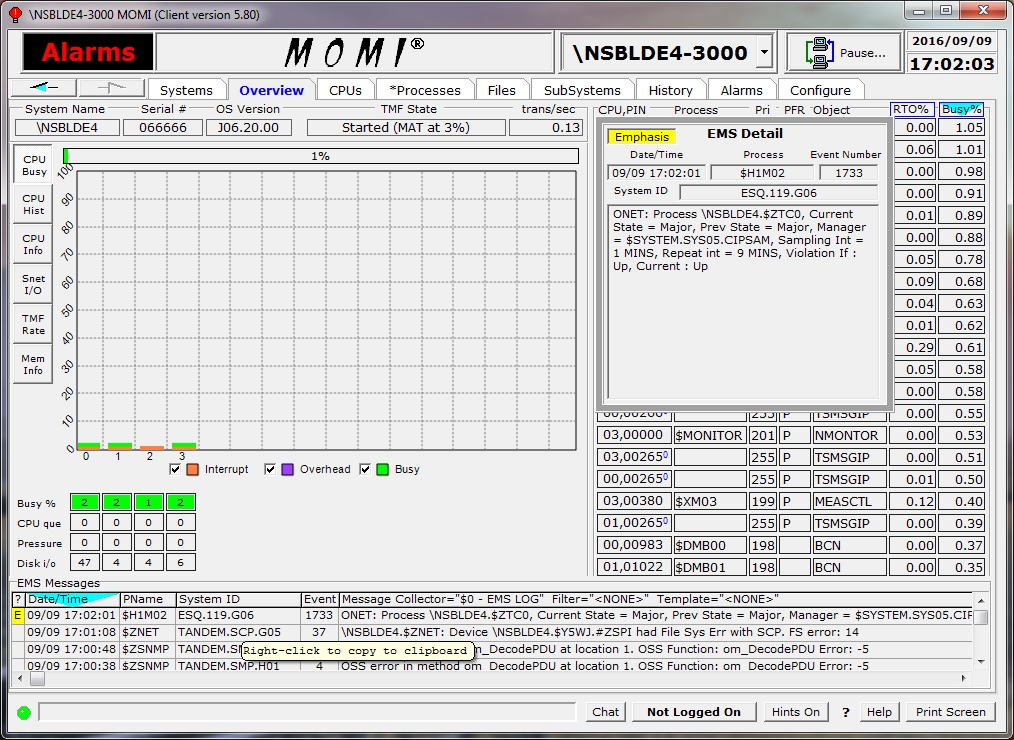Click the Pause button with computers icon
Viewport: 1014px width, 740px height.
[843, 52]
